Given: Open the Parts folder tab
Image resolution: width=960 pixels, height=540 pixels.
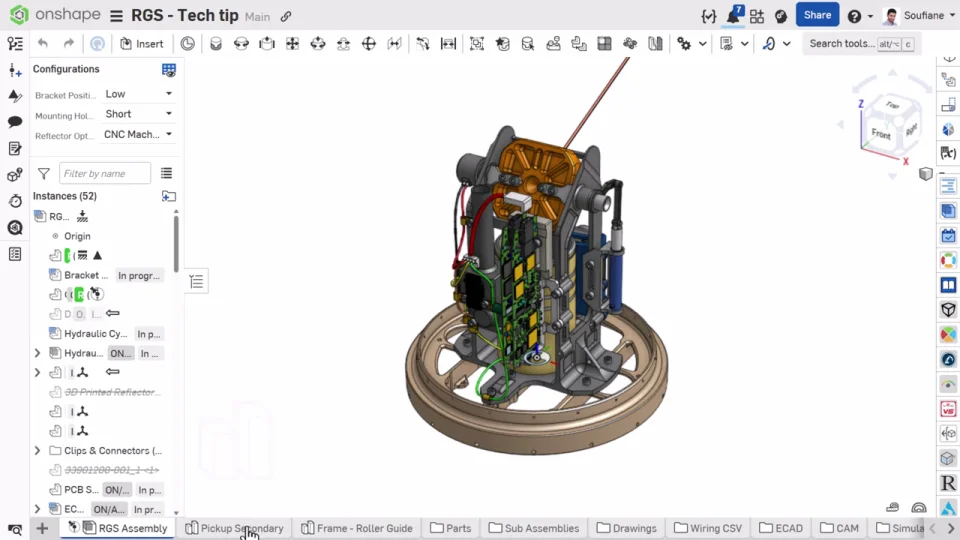Looking at the screenshot, I should 451,528.
